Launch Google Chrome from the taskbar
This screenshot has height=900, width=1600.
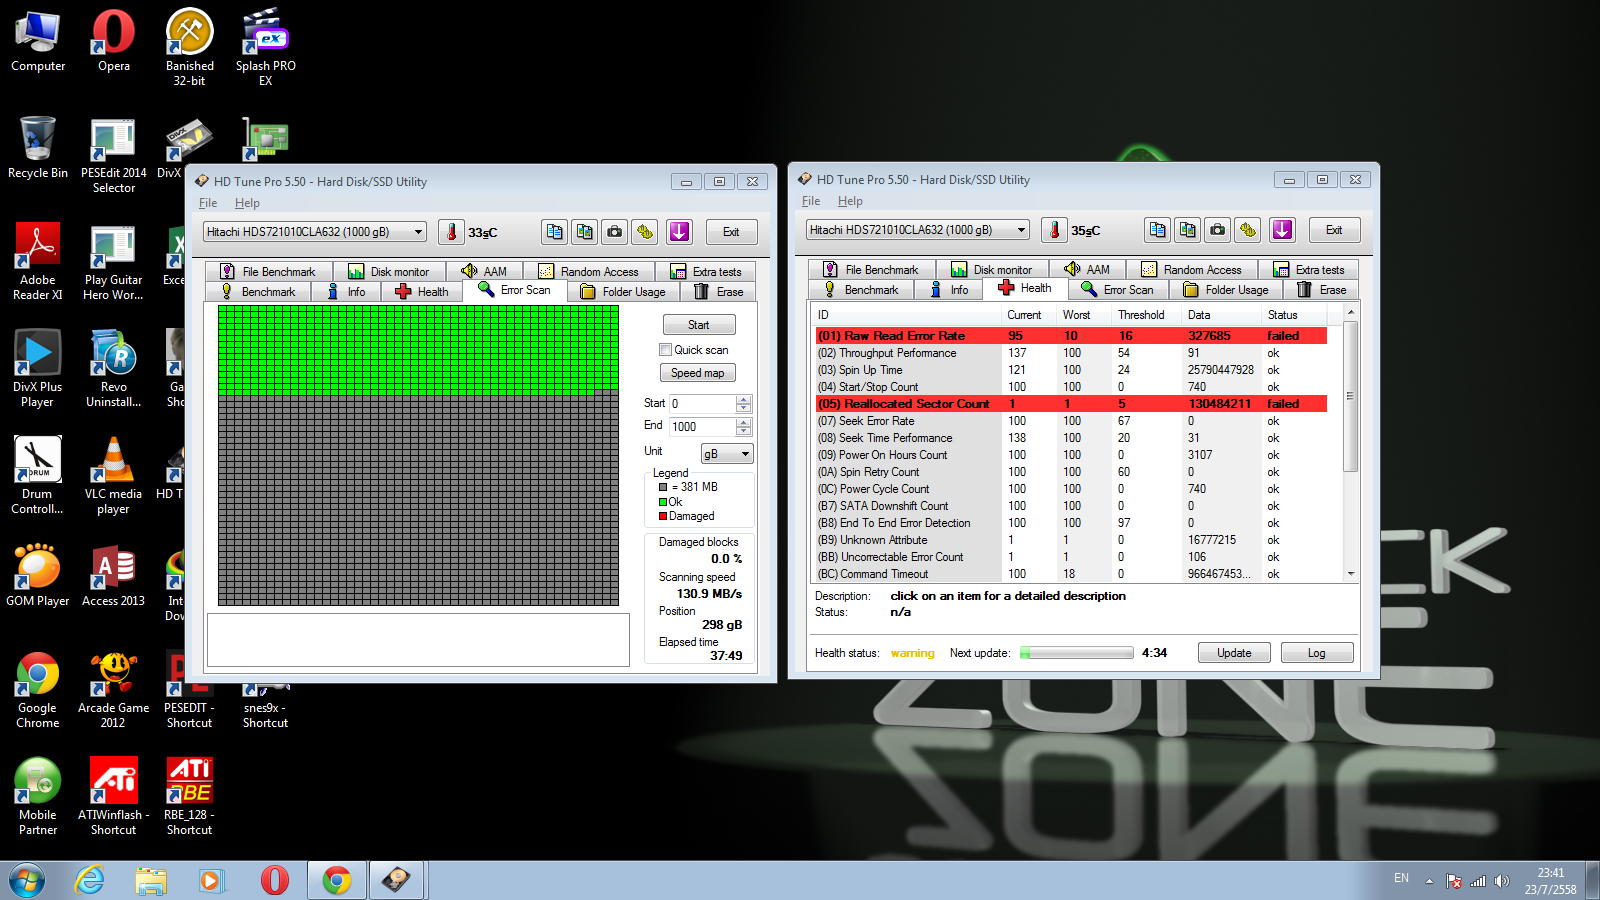(337, 880)
